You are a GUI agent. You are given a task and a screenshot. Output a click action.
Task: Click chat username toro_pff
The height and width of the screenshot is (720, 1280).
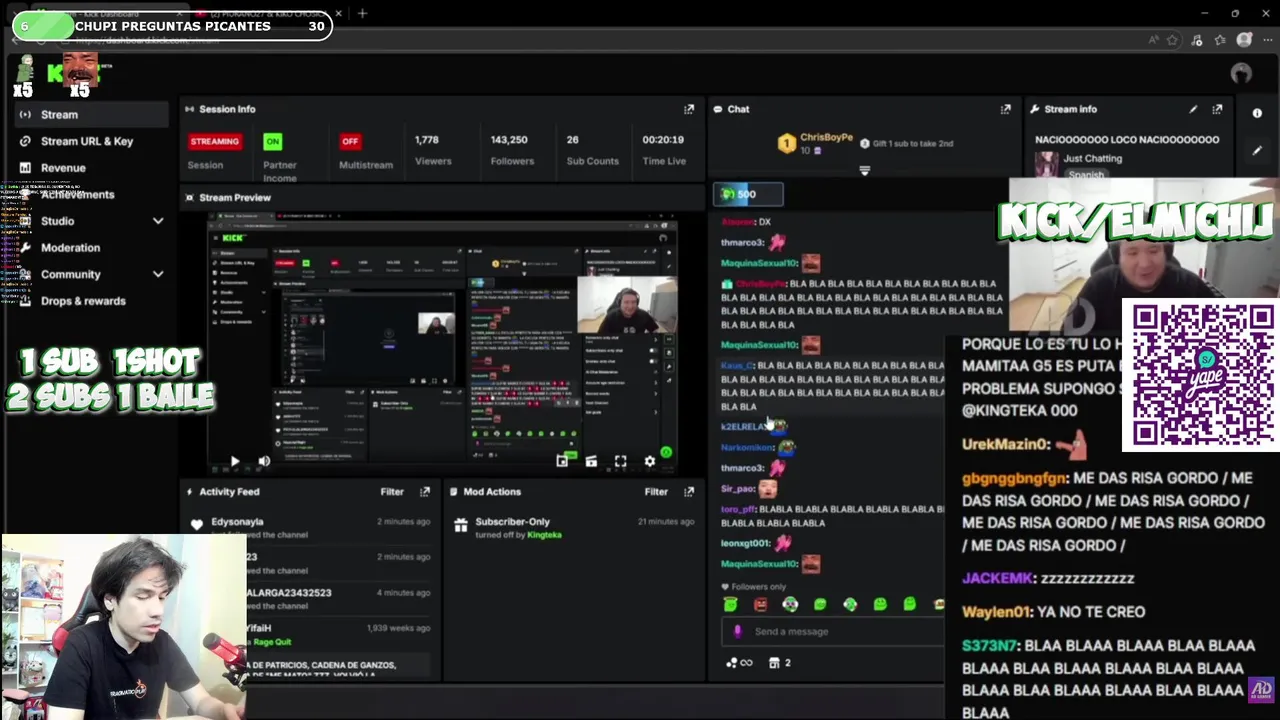[x=738, y=509]
